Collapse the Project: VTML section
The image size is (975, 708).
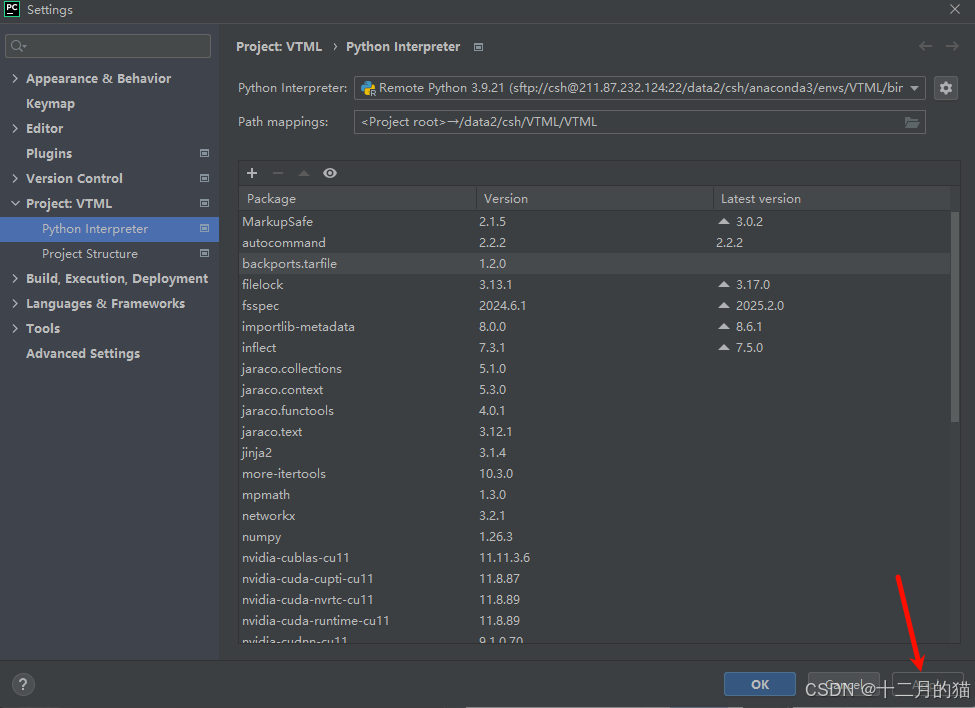pos(15,203)
